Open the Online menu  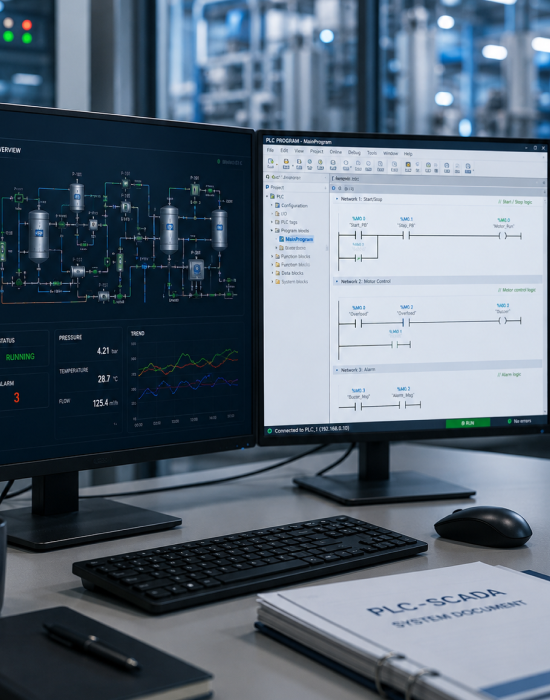tap(335, 152)
